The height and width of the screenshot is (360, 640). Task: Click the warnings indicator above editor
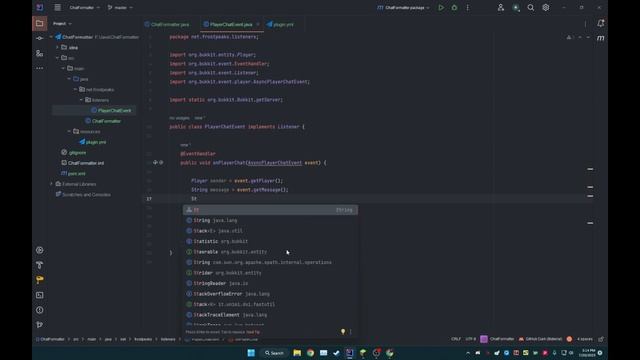coord(569,38)
